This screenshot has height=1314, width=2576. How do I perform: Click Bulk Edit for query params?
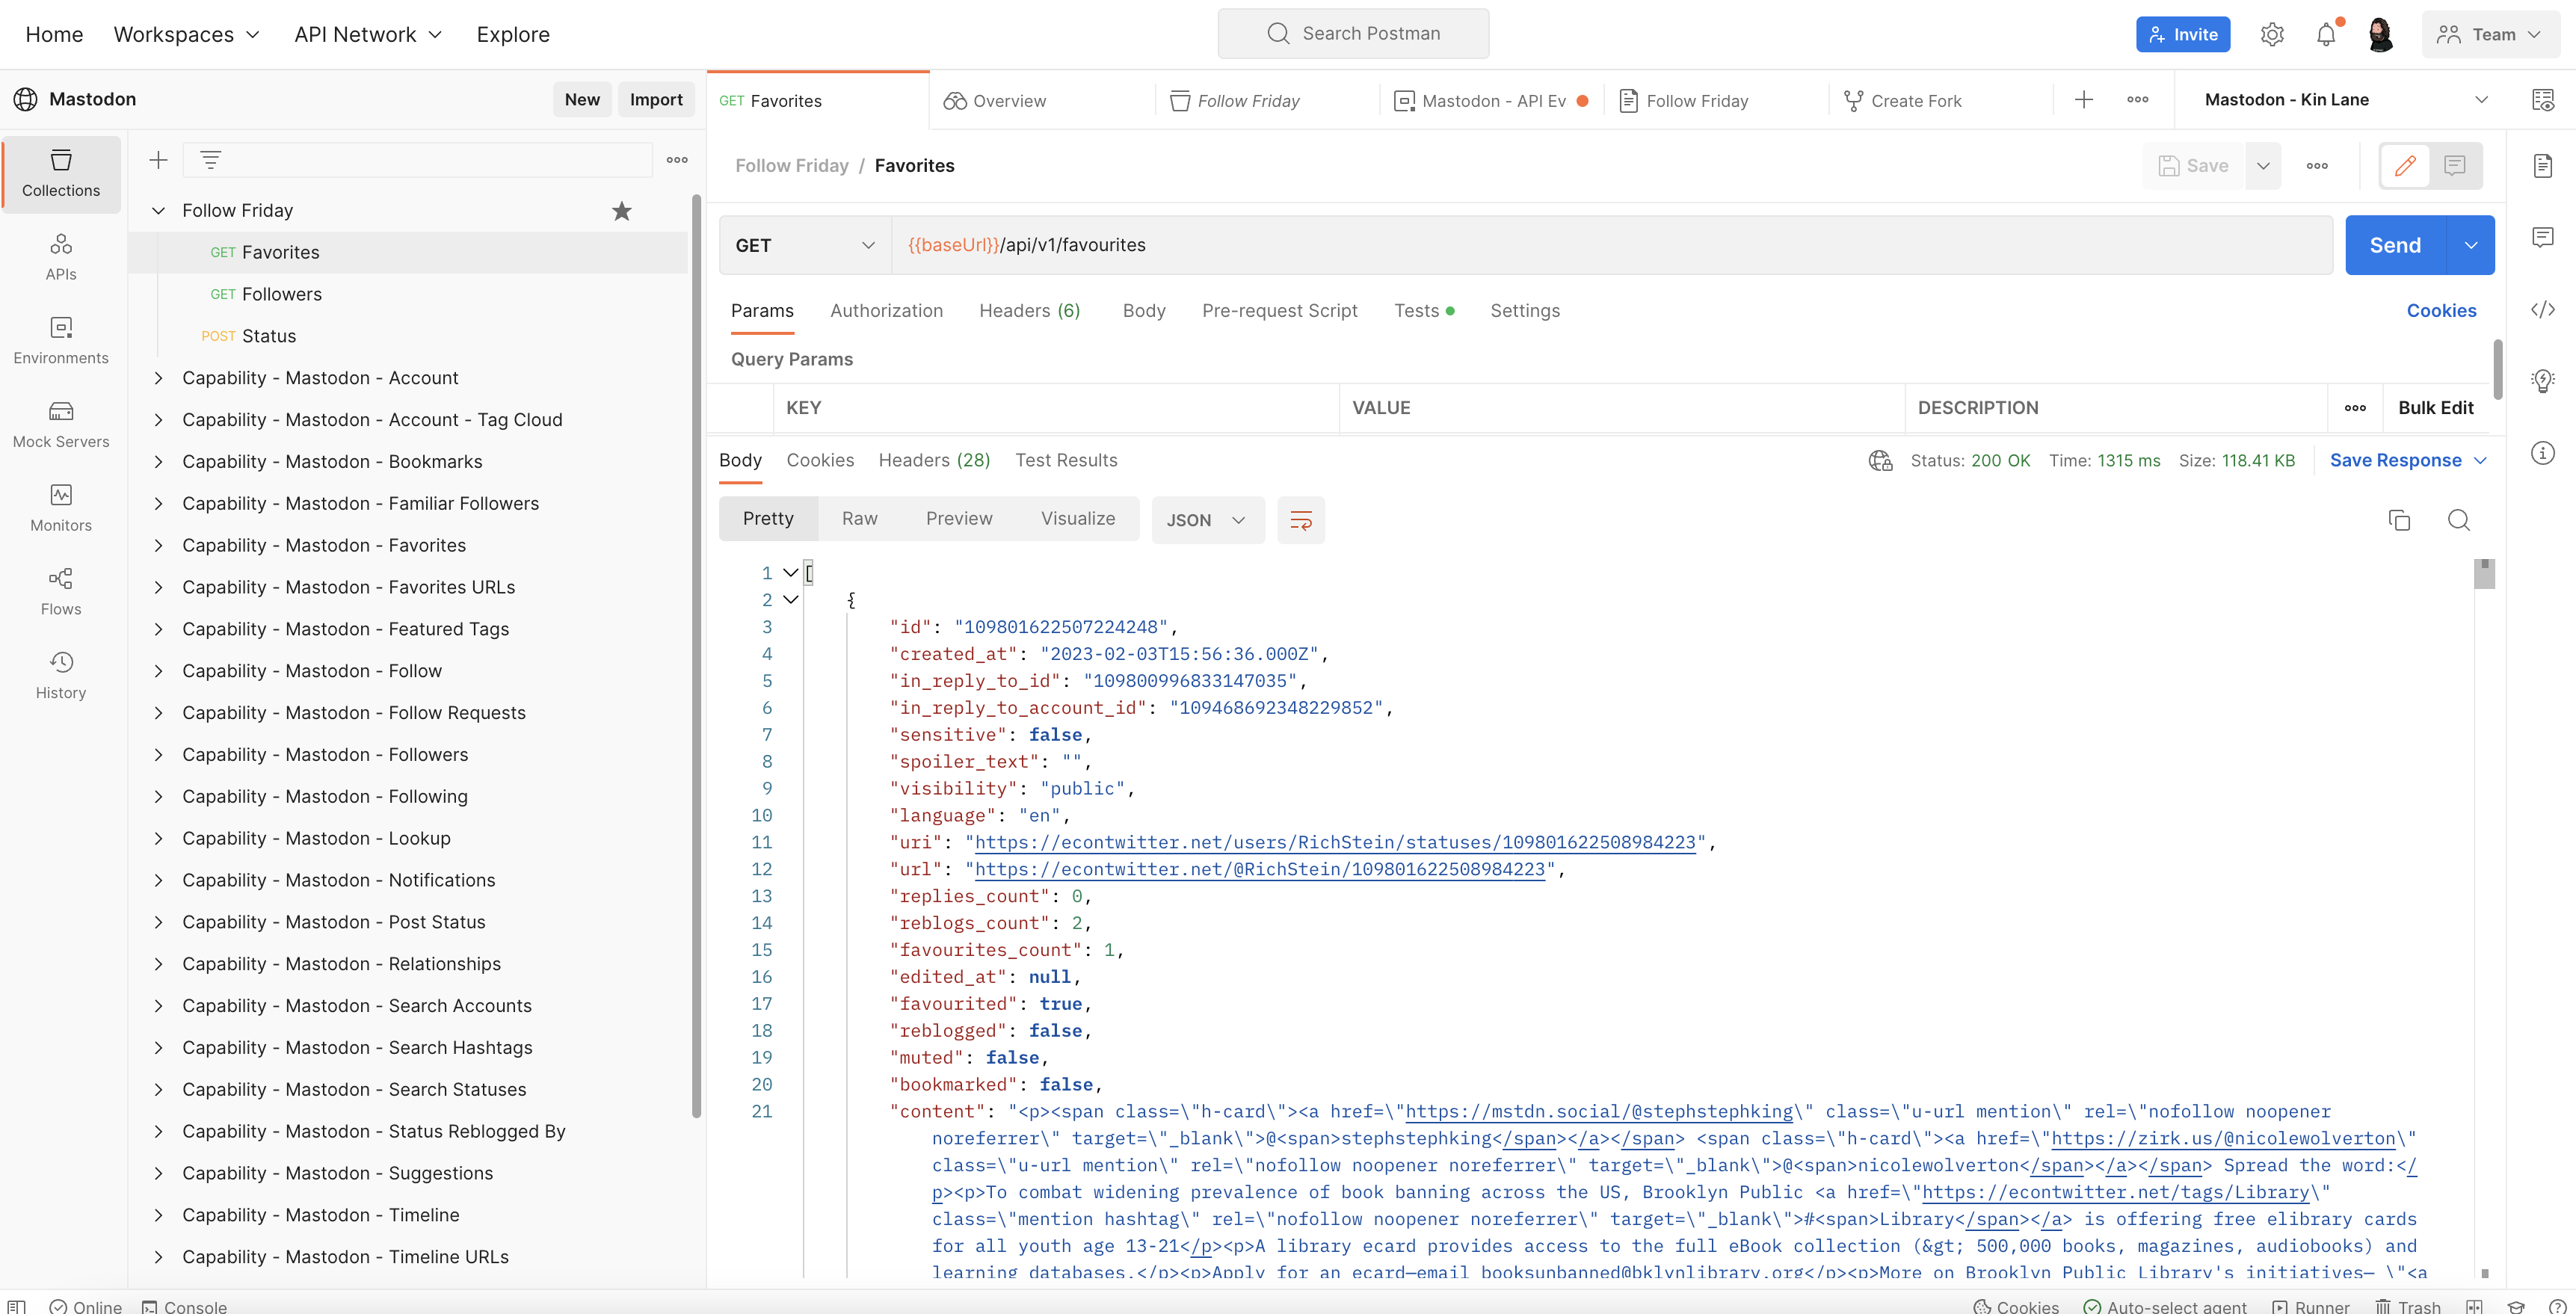(2435, 408)
